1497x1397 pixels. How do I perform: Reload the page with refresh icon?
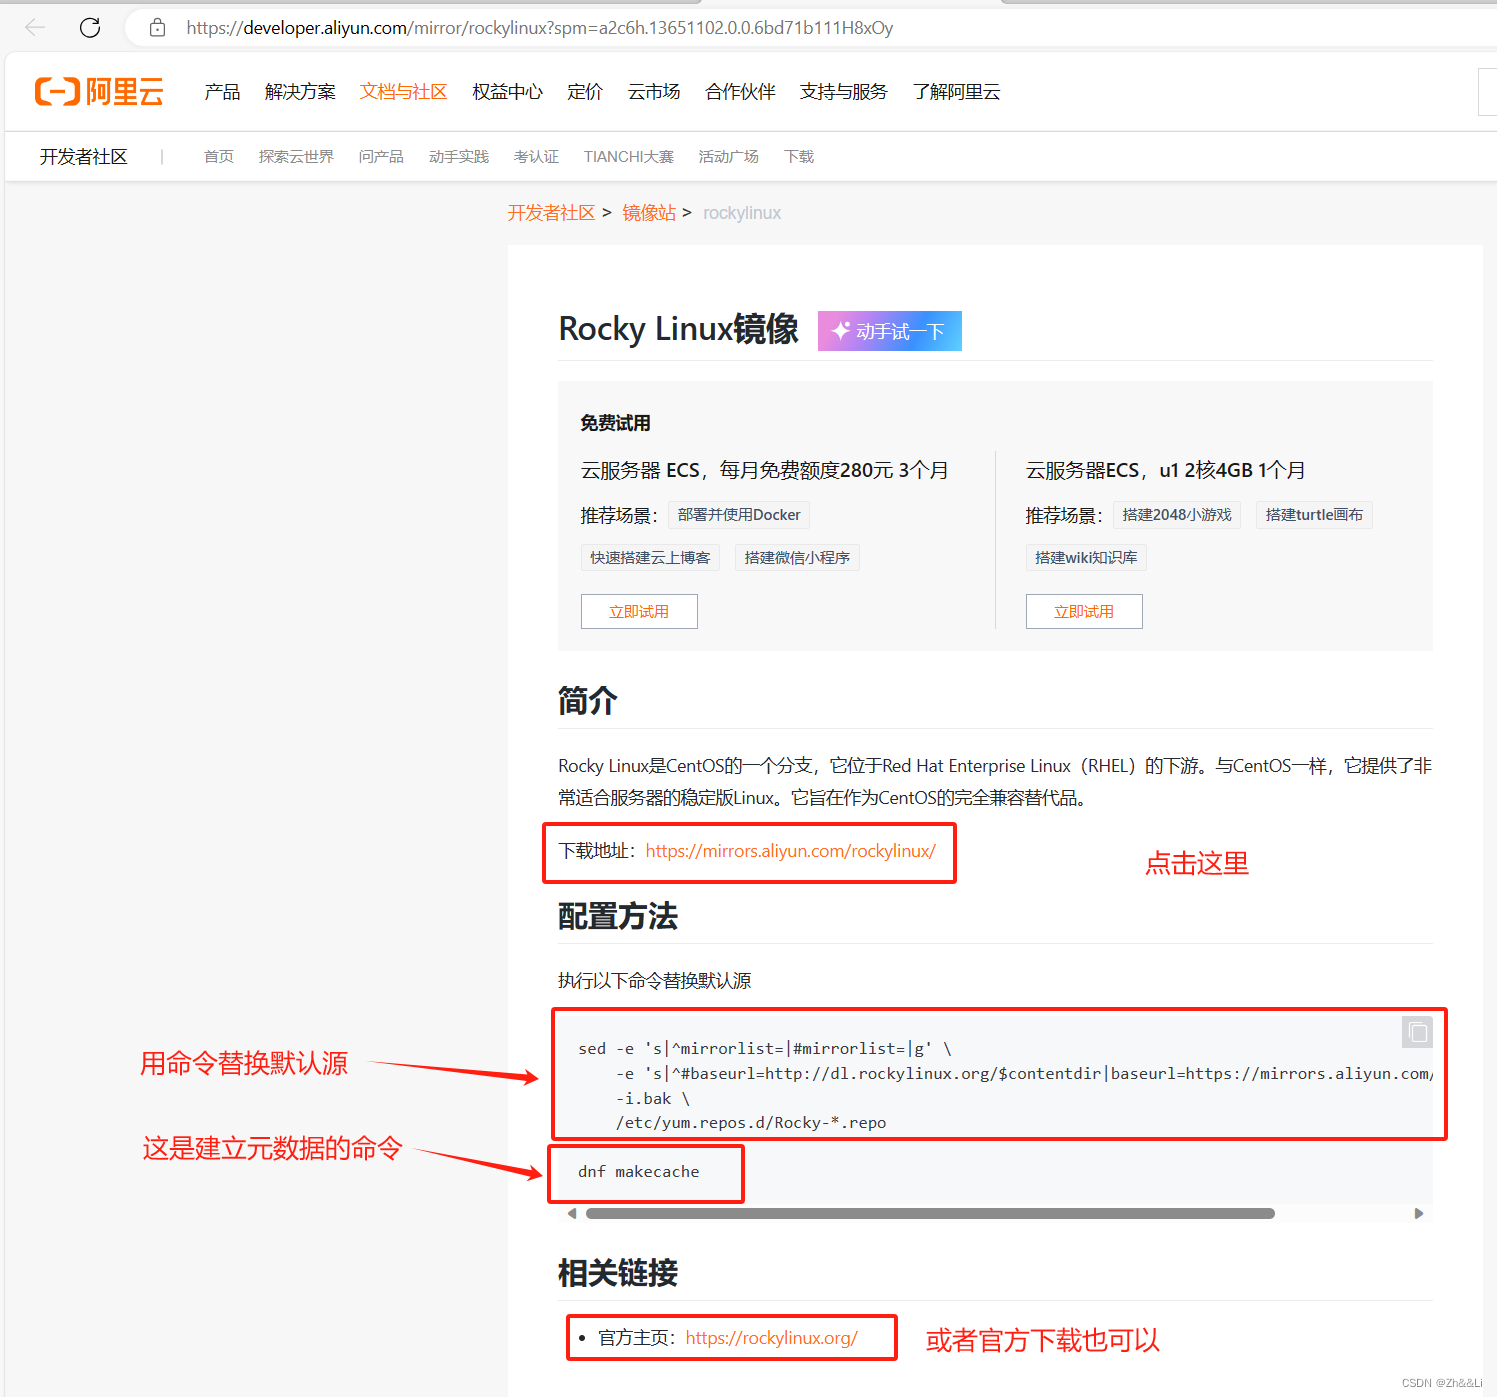90,28
